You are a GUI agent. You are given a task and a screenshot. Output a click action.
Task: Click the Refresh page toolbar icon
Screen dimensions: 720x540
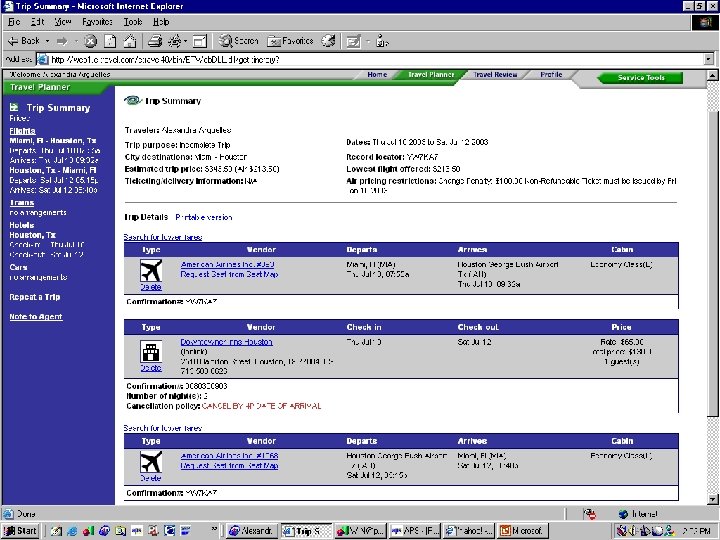tap(110, 41)
